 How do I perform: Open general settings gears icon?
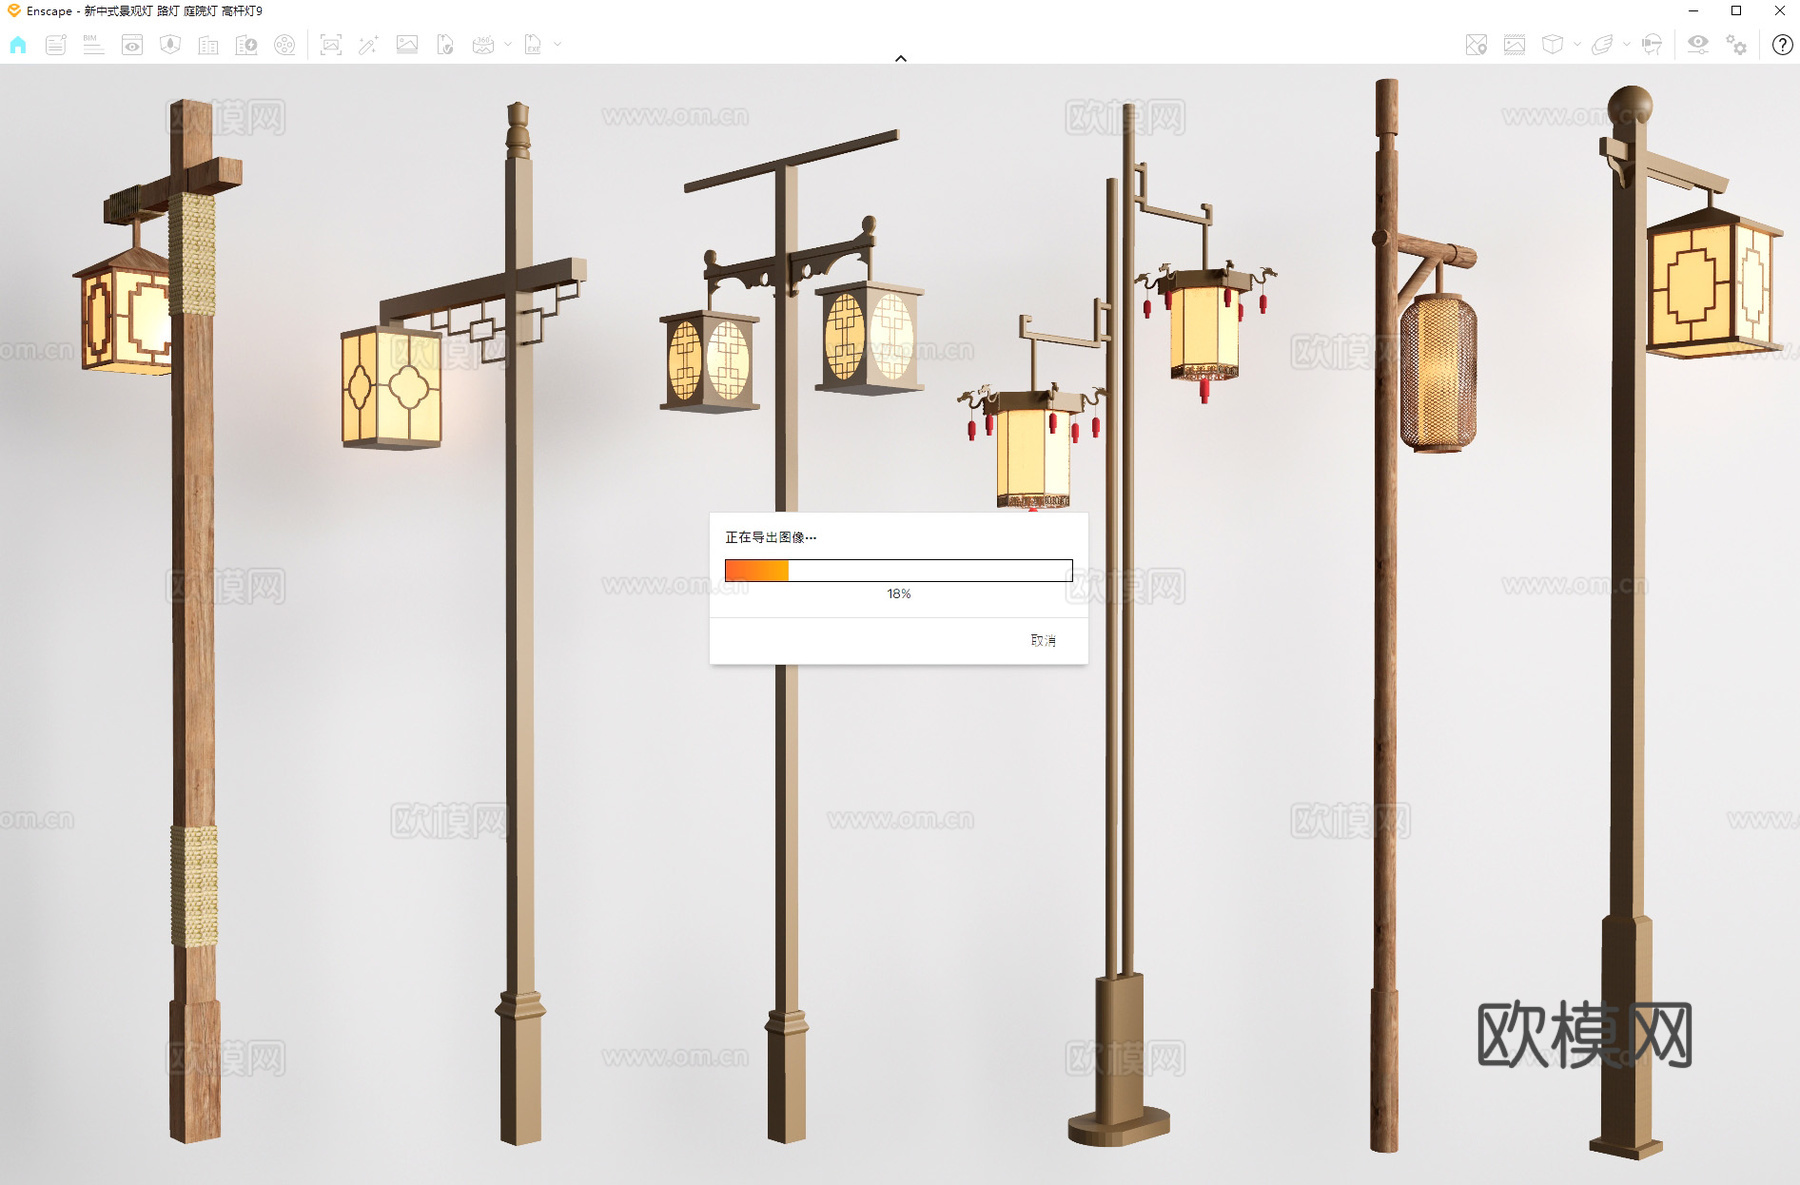(1737, 45)
